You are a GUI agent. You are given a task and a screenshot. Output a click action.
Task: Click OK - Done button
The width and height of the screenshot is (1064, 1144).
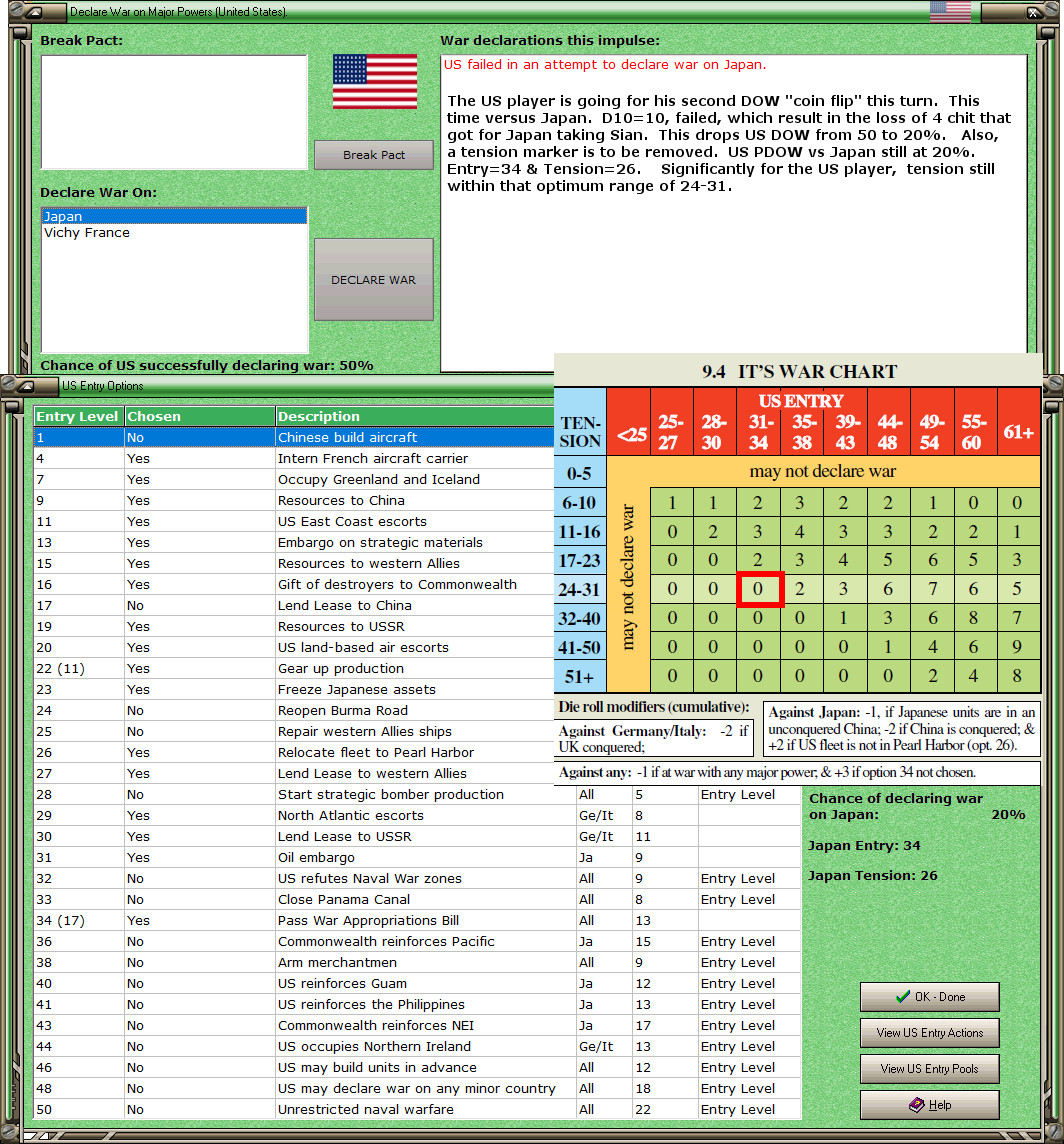930,997
